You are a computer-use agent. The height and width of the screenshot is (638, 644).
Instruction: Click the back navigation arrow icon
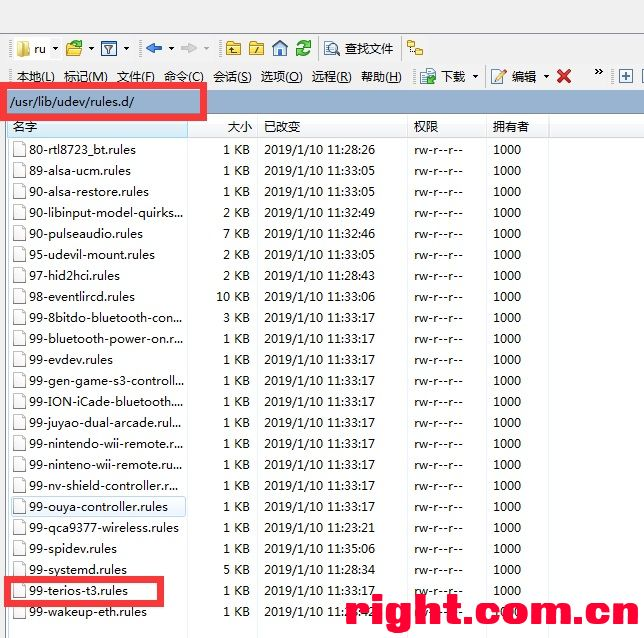click(153, 48)
